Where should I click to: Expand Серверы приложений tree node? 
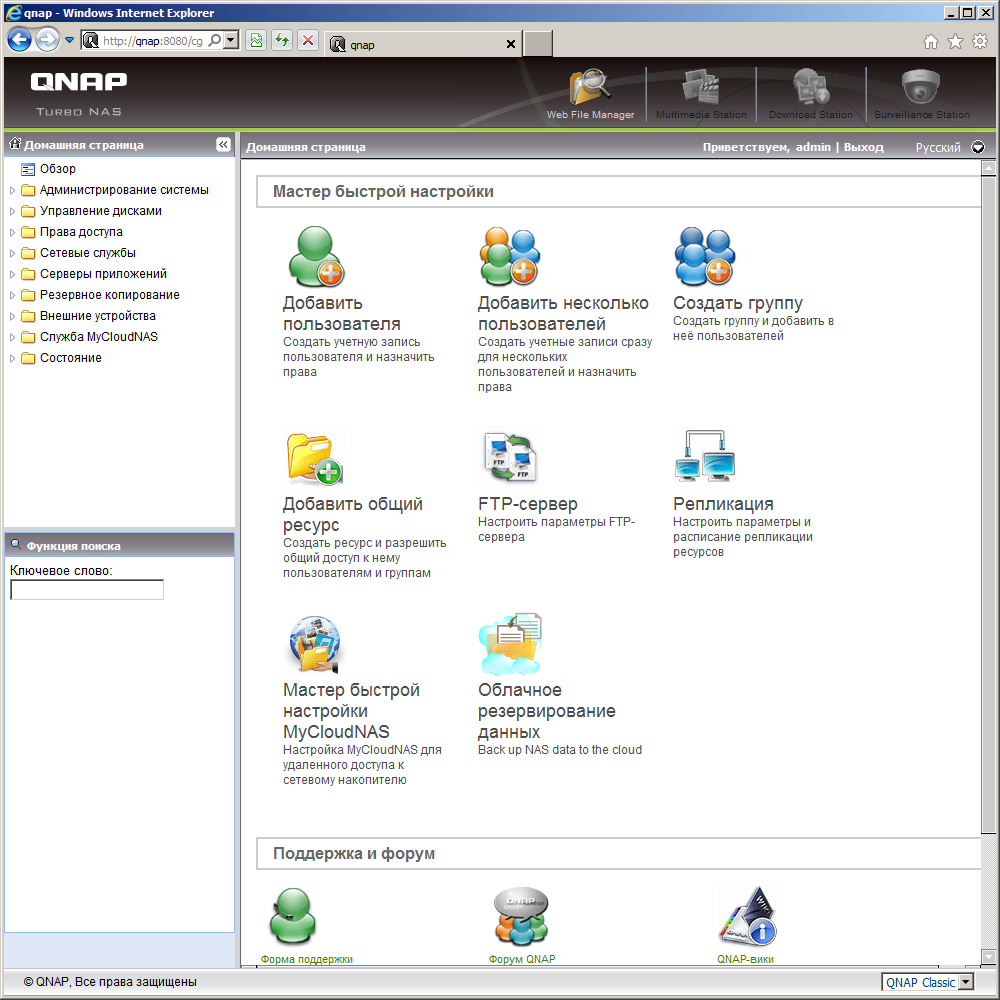click(x=12, y=274)
